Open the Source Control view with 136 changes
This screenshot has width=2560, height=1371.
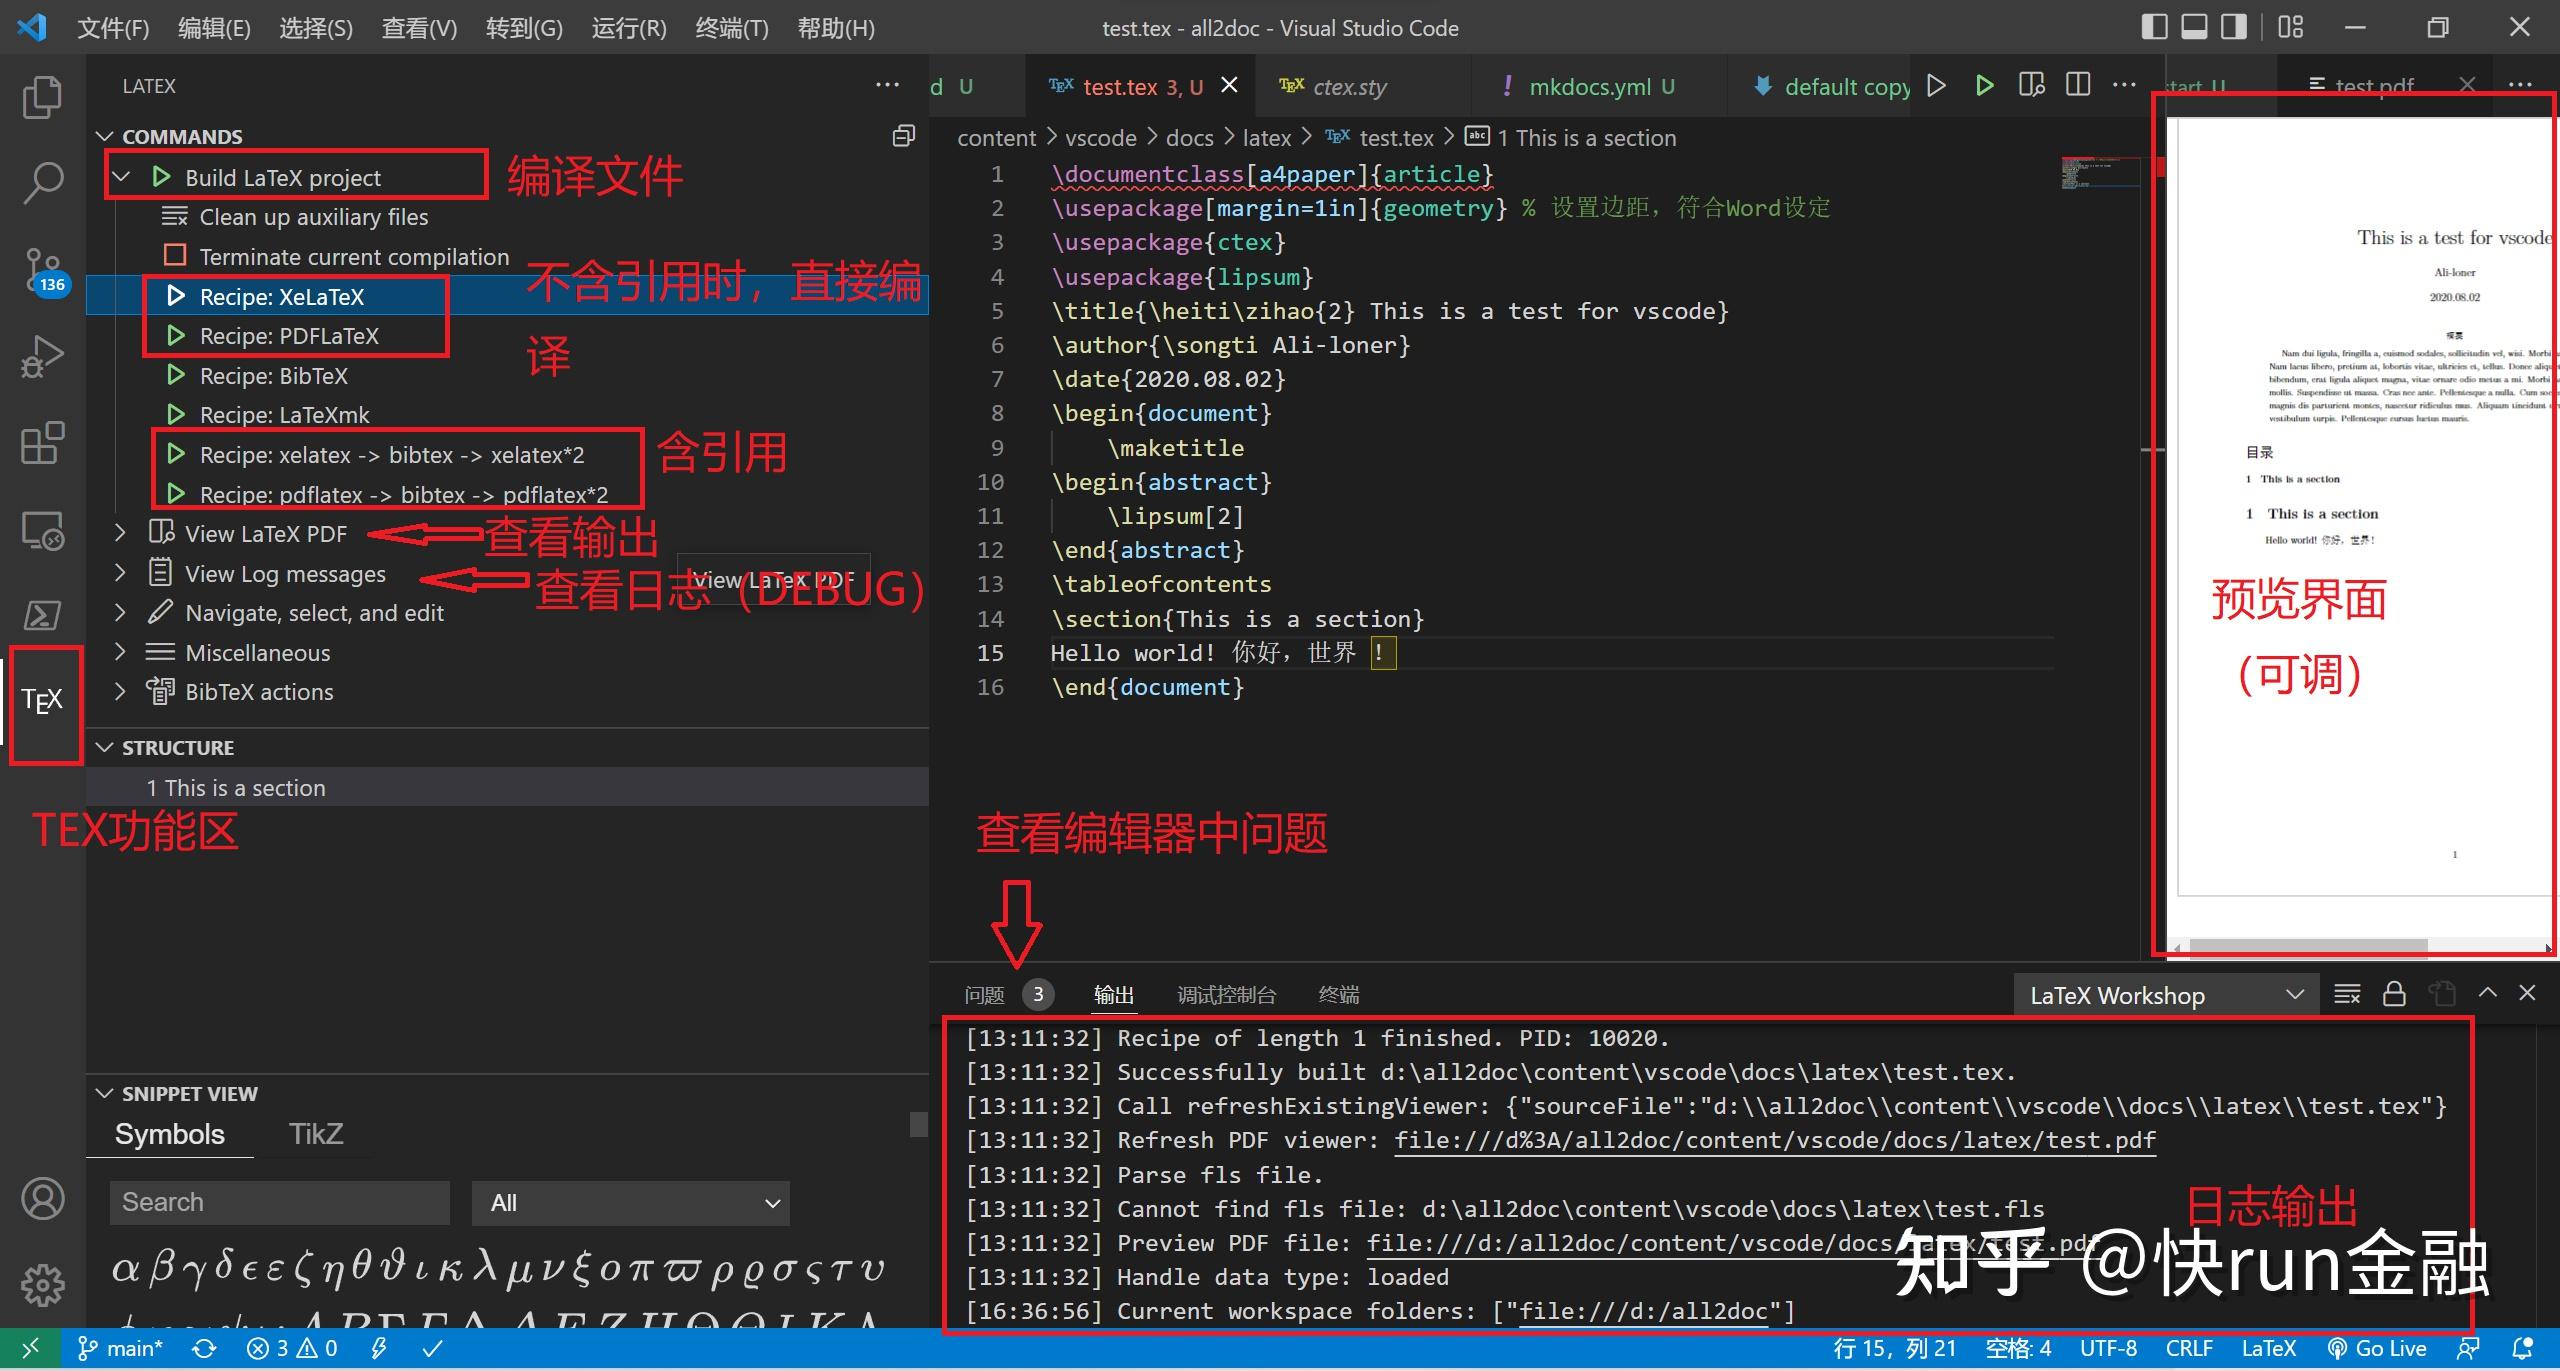click(x=42, y=270)
